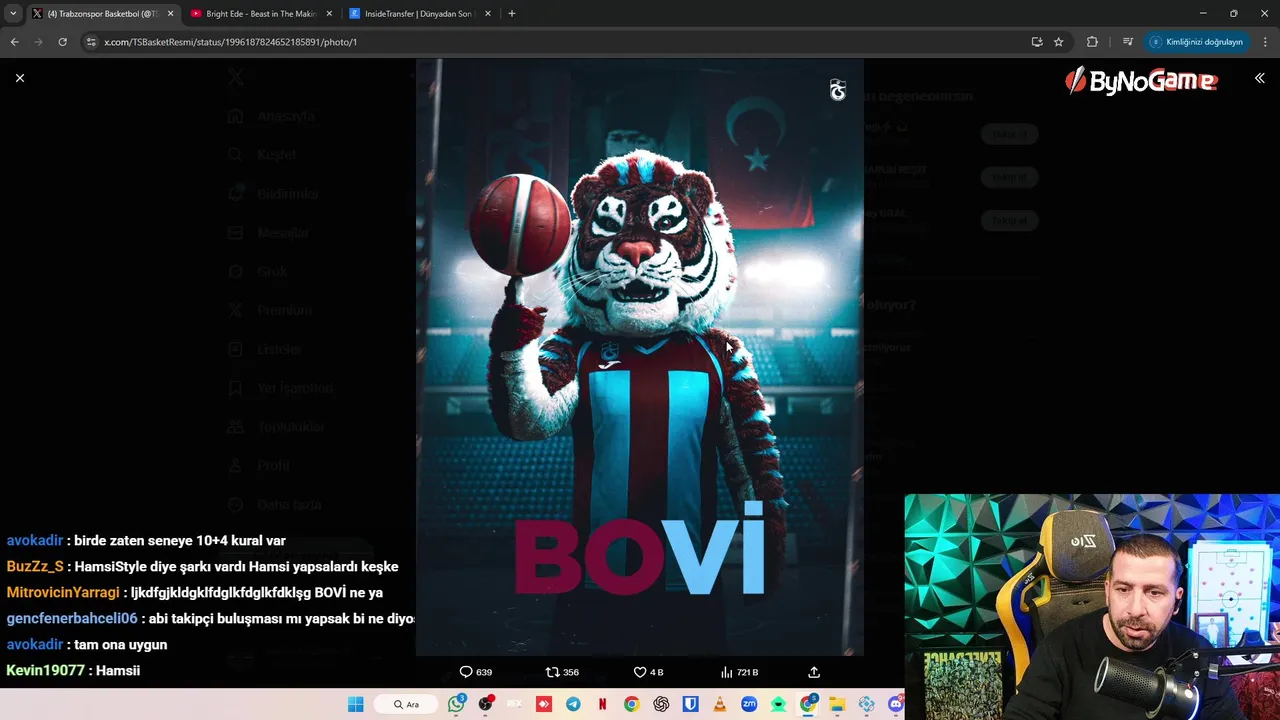This screenshot has height=720, width=1280.
Task: Go back to the previous page
Action: (14, 42)
